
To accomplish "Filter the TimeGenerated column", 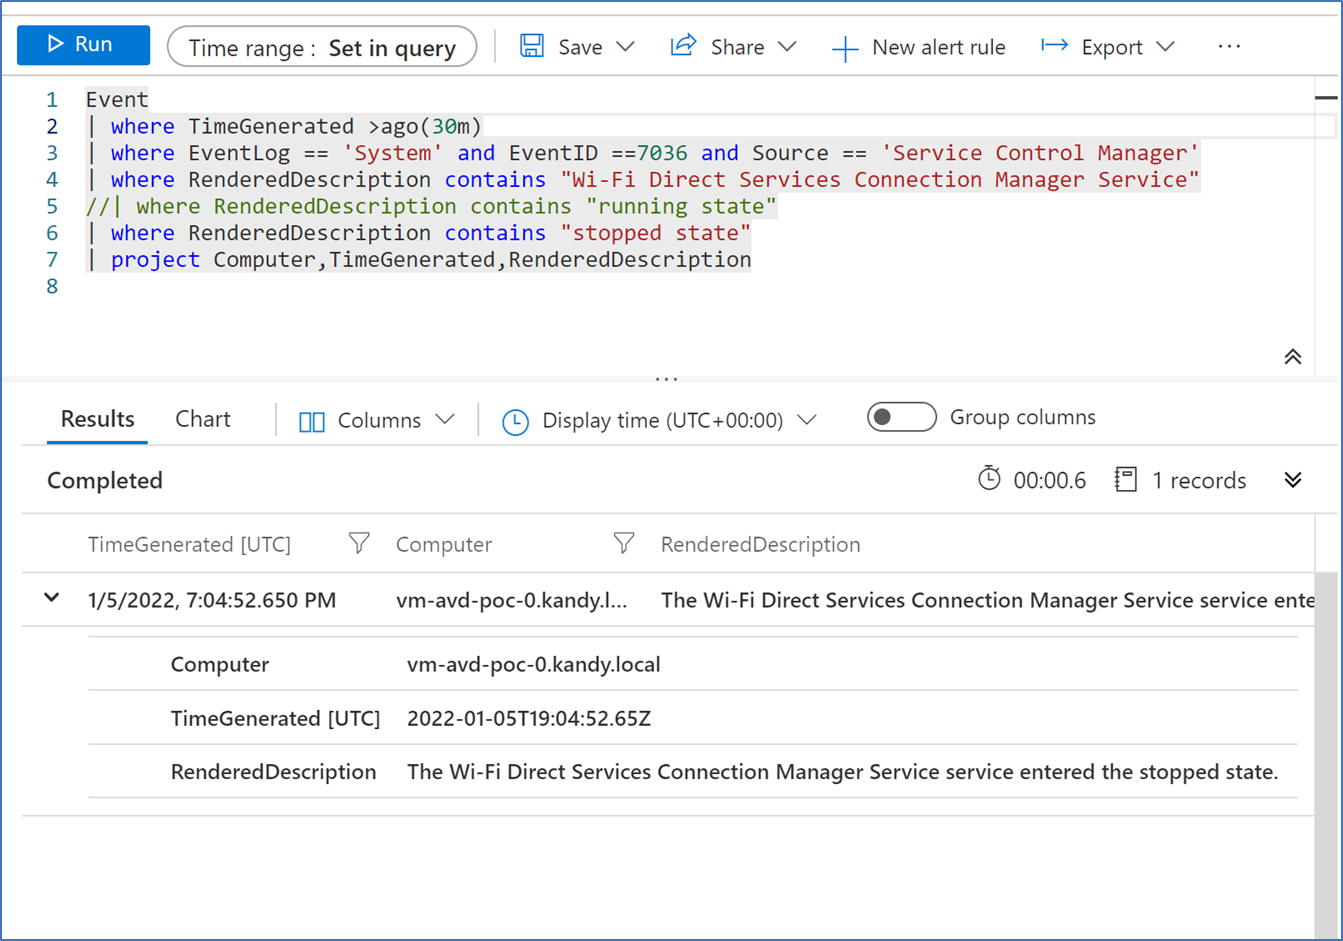I will 359,543.
